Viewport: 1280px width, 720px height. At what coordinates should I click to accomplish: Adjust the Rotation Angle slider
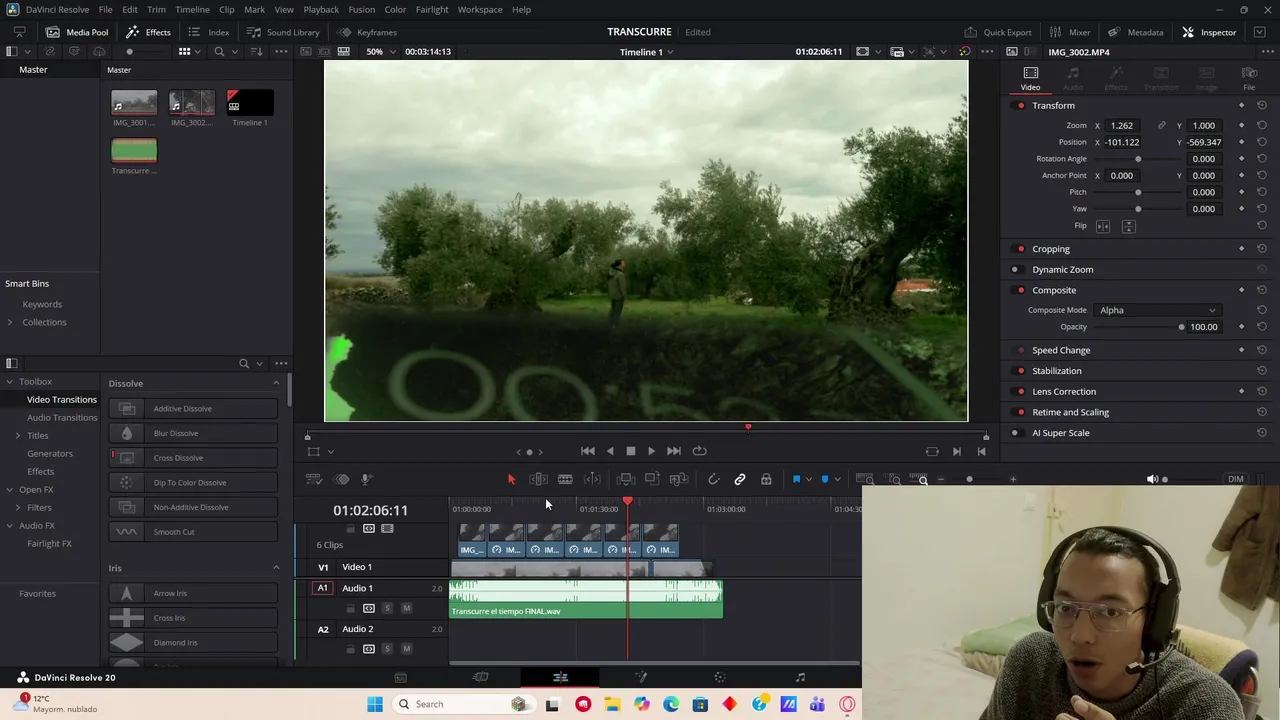pos(1138,159)
